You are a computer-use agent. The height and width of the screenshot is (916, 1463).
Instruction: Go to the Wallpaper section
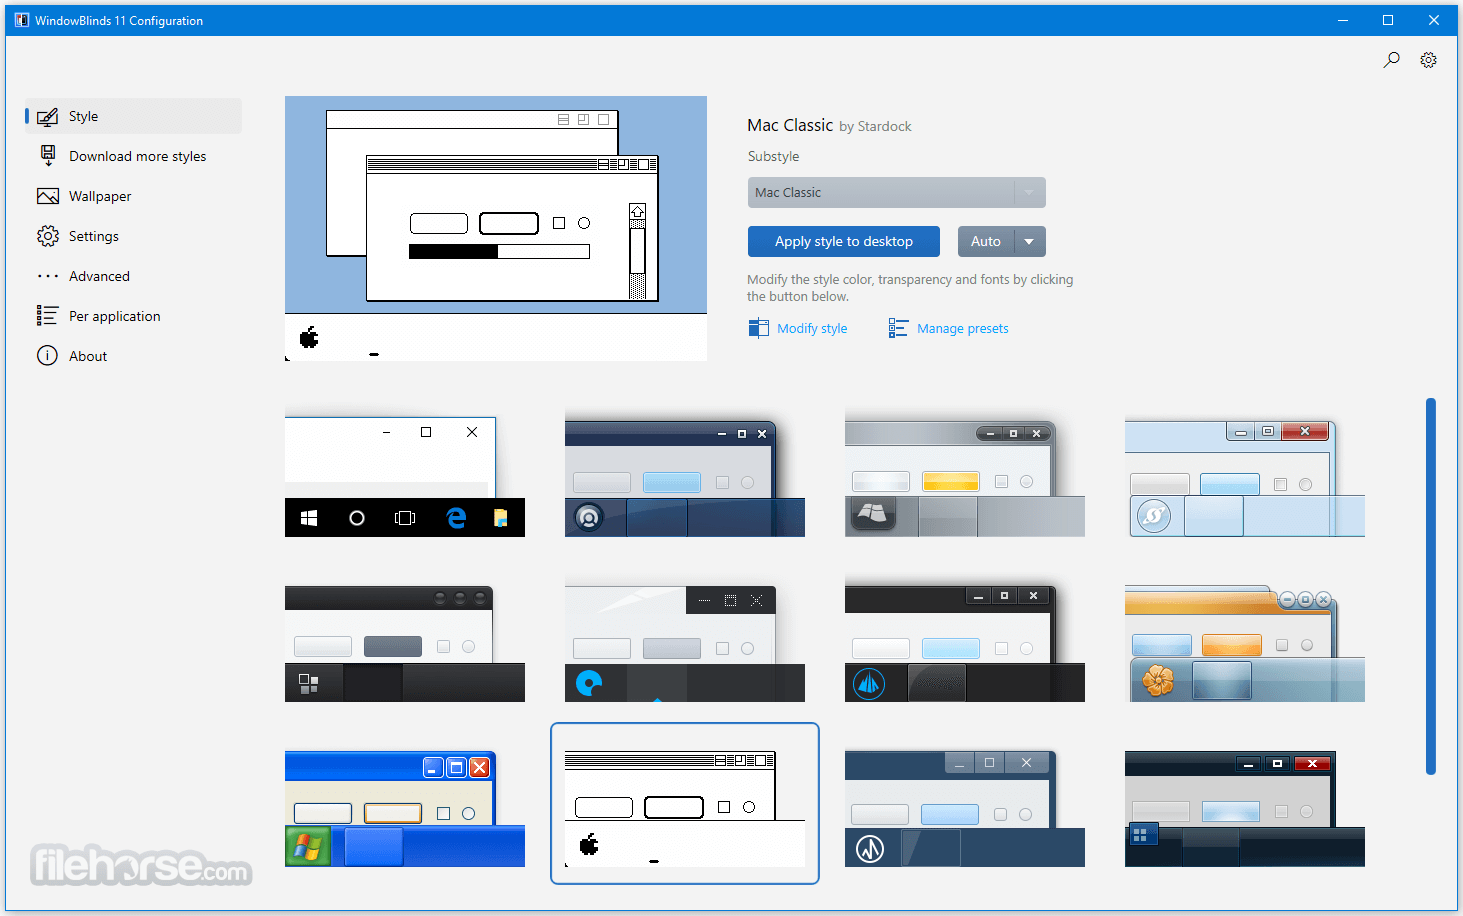pyautogui.click(x=133, y=196)
